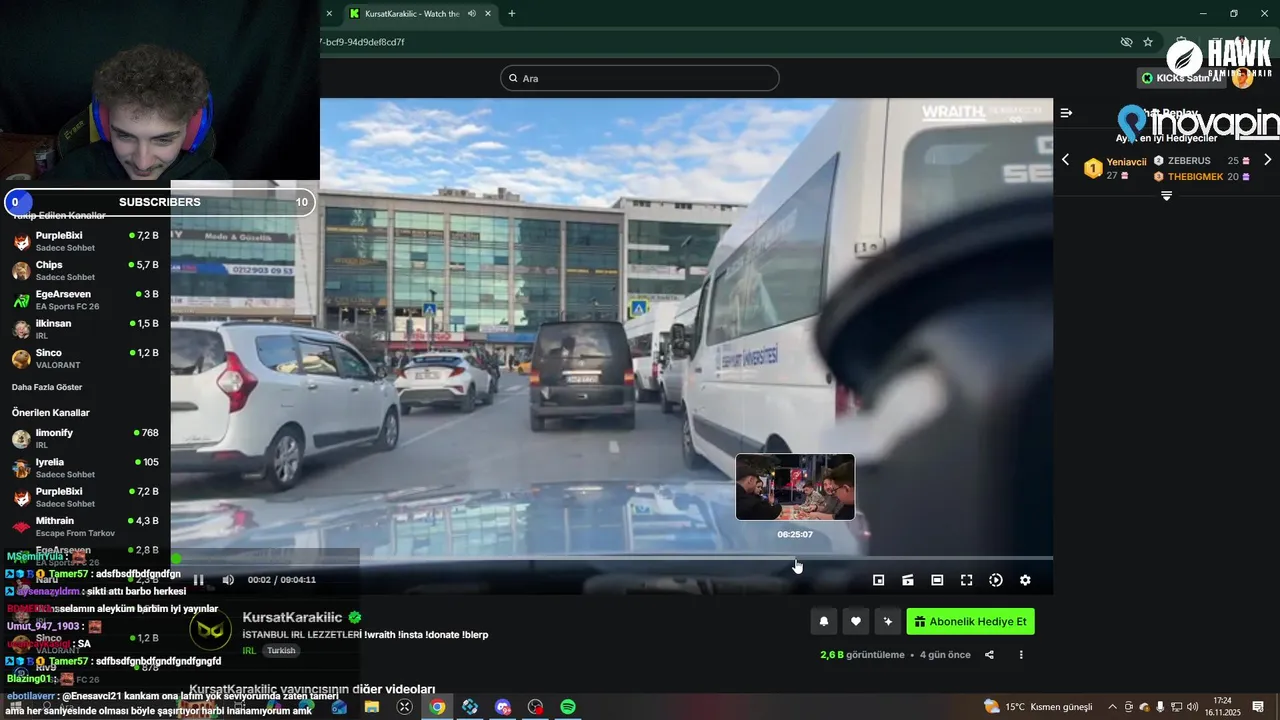Open Chips channel in sidebar
The height and width of the screenshot is (720, 1280).
click(86, 270)
